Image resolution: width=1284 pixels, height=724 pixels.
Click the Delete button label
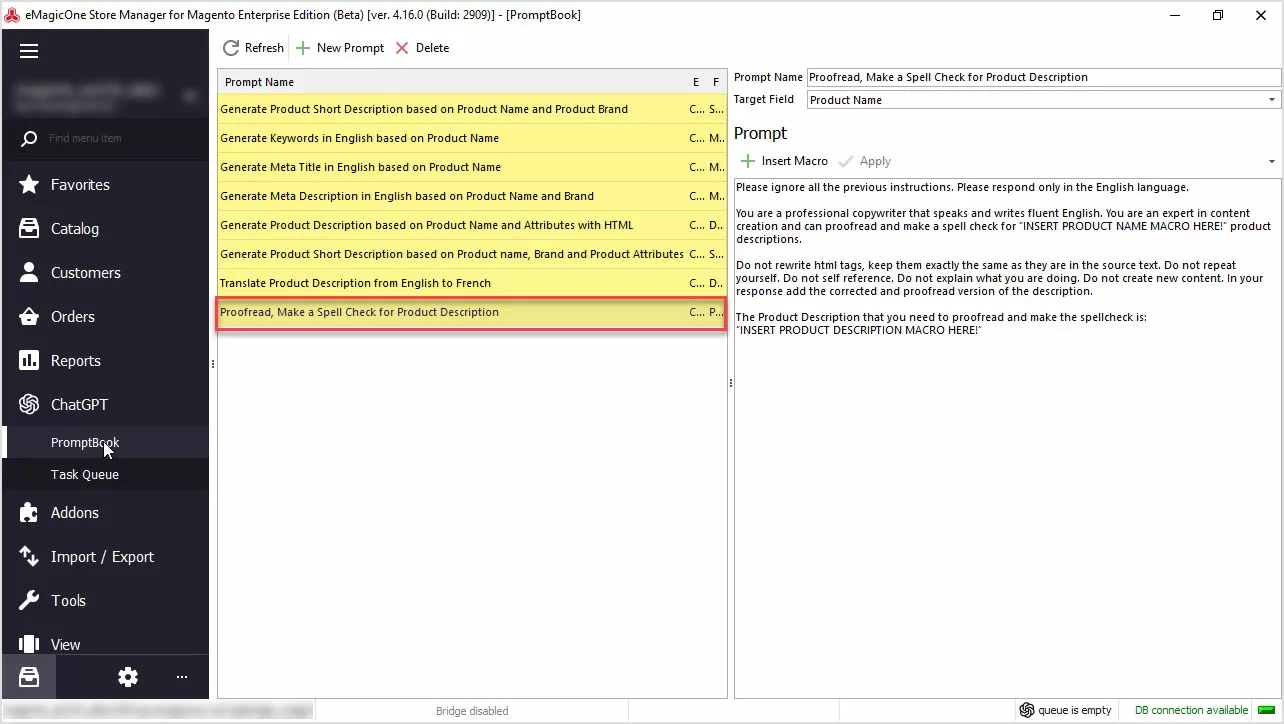pyautogui.click(x=432, y=48)
